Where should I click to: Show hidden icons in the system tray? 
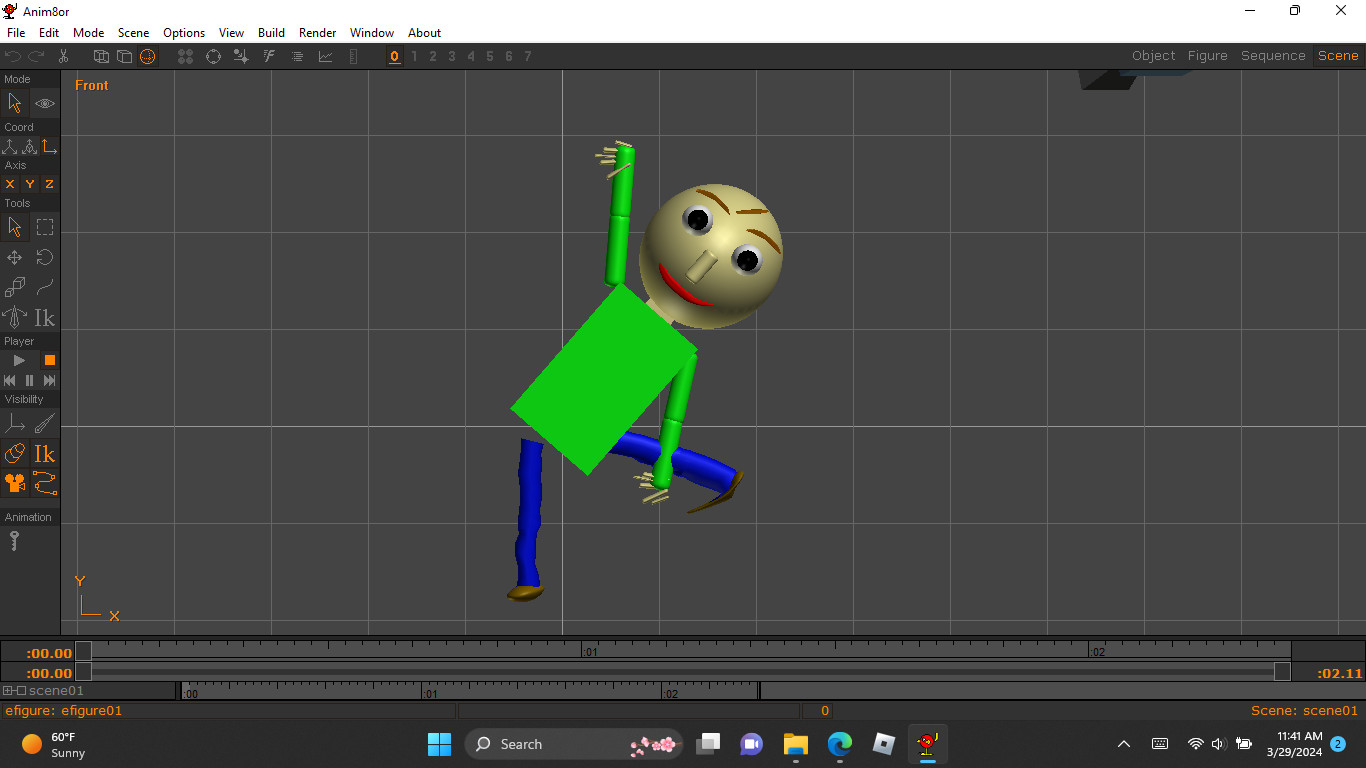pos(1124,744)
